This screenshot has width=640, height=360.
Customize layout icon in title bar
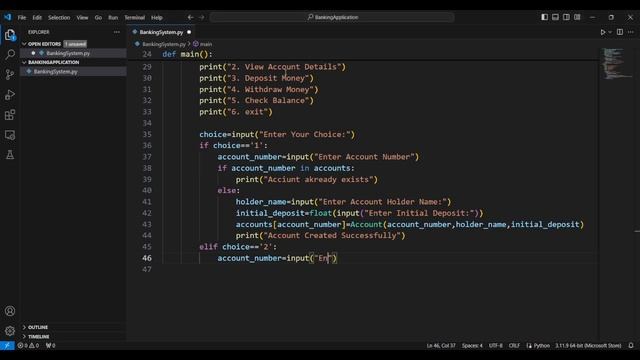click(577, 17)
